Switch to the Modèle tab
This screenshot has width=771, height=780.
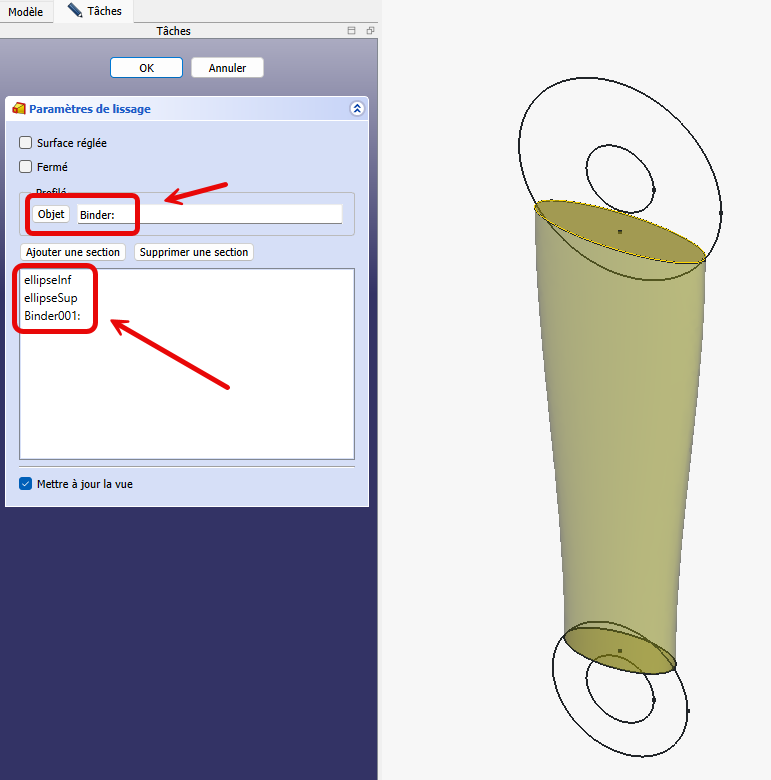point(26,11)
